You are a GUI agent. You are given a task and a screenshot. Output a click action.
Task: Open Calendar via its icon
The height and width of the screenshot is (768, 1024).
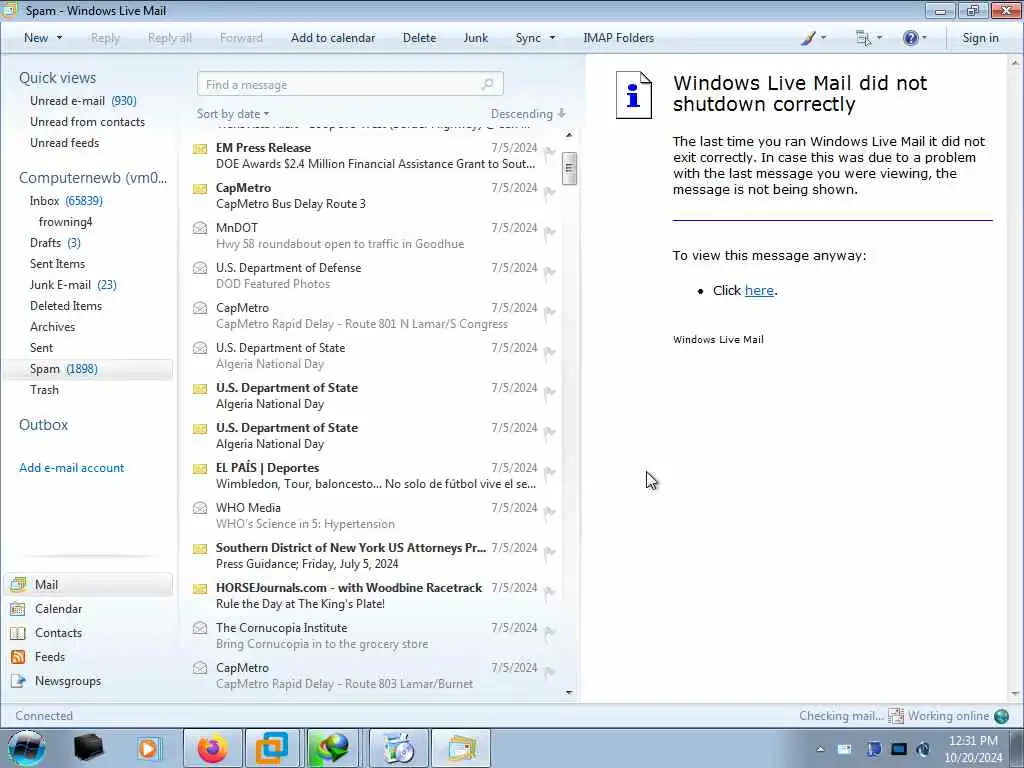[x=18, y=609]
